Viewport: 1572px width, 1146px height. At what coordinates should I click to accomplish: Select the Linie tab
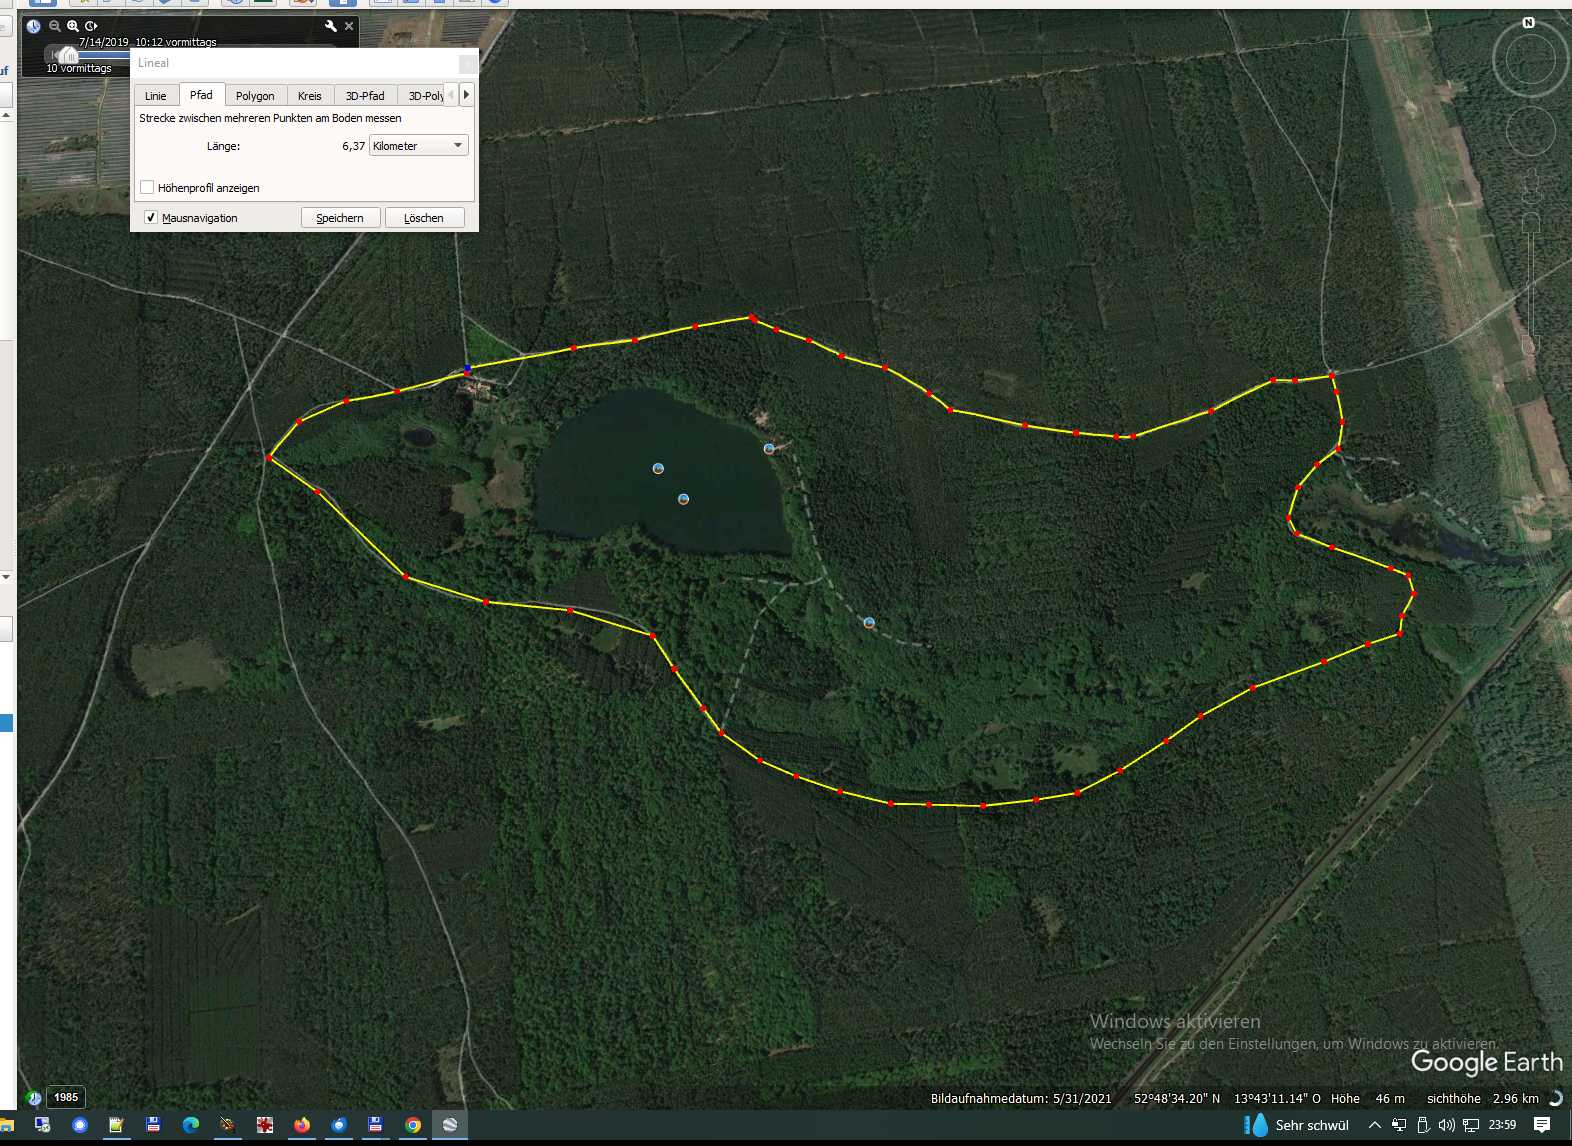pyautogui.click(x=155, y=96)
